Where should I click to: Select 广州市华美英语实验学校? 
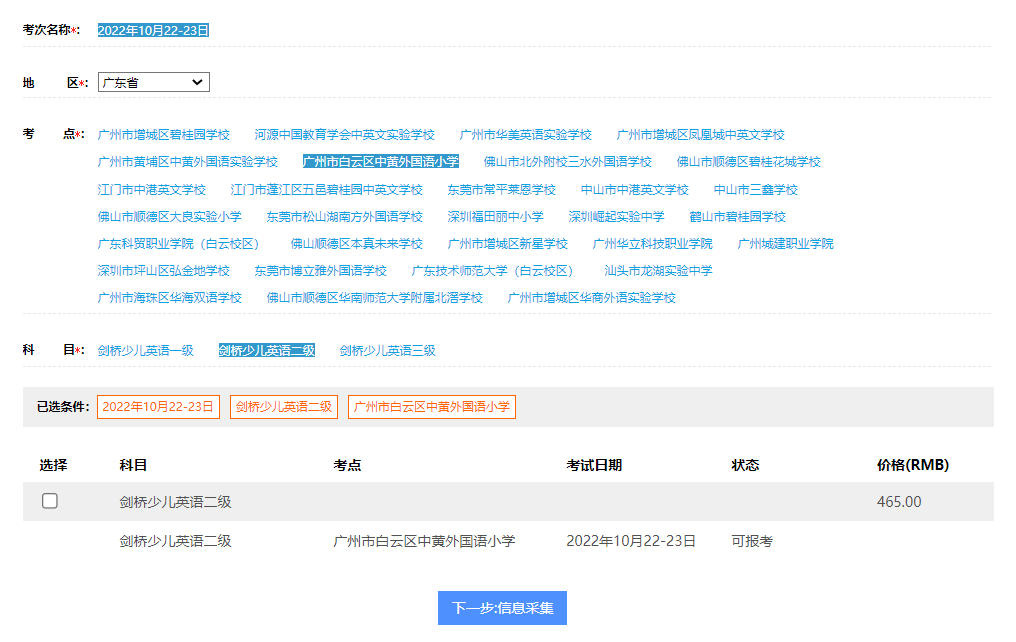tap(525, 135)
